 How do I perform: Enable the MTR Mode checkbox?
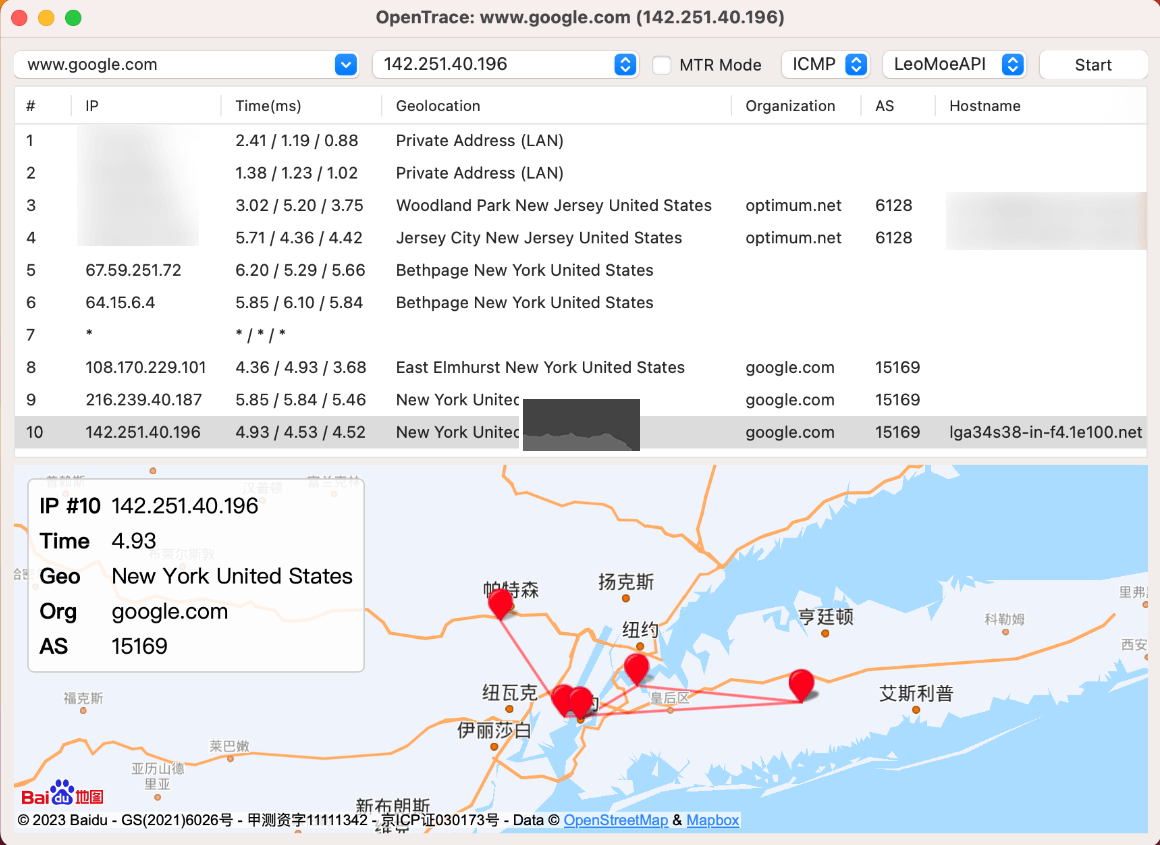[x=662, y=65]
